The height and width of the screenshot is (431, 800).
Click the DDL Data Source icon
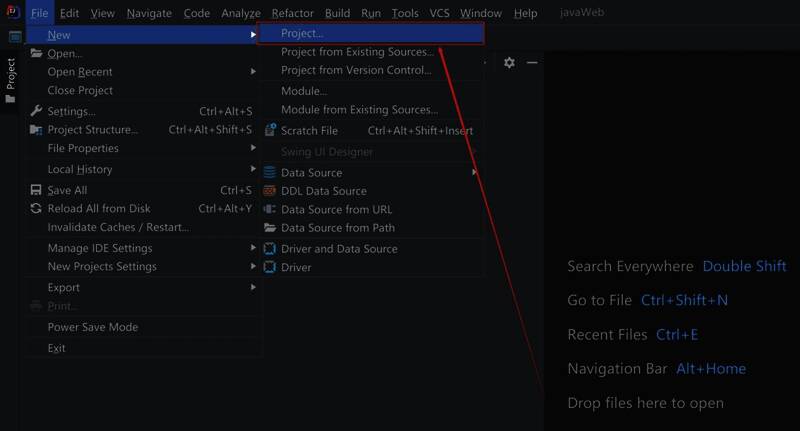pos(270,191)
